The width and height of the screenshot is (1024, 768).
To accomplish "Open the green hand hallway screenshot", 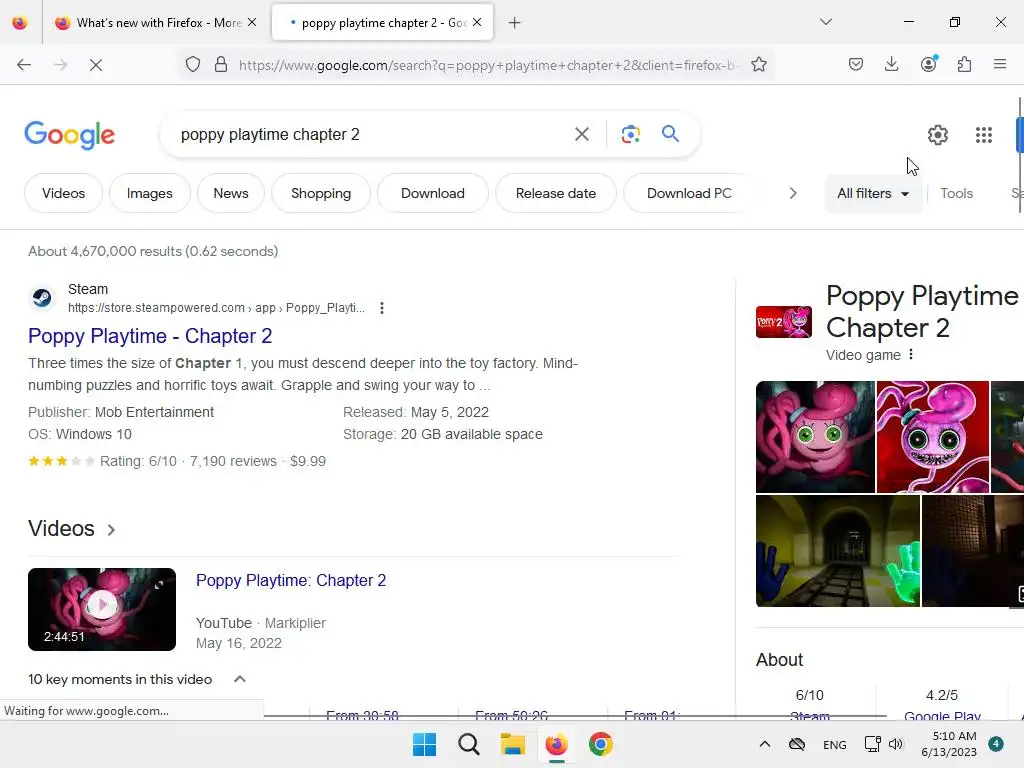I will pyautogui.click(x=838, y=551).
